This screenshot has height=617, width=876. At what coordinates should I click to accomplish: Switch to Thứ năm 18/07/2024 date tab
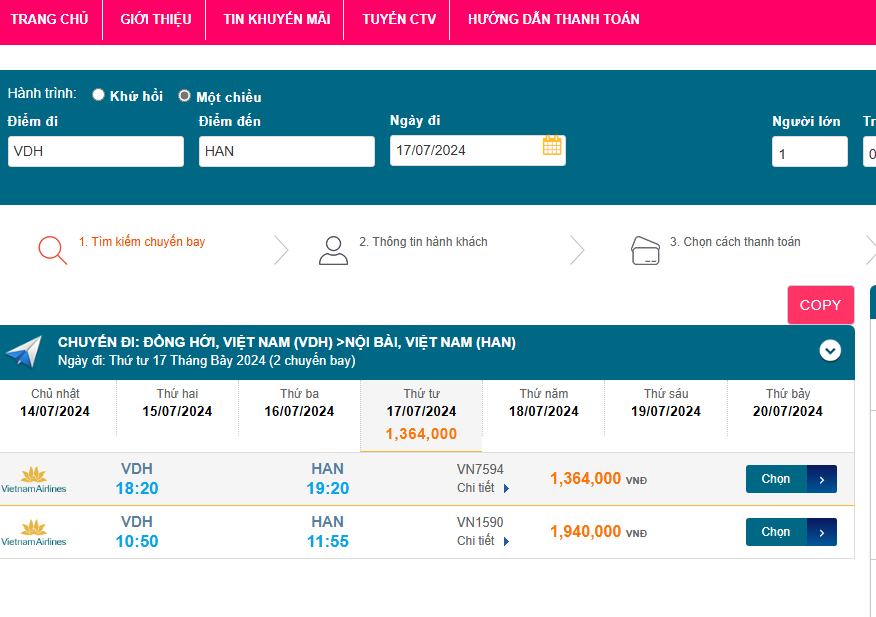pyautogui.click(x=543, y=403)
